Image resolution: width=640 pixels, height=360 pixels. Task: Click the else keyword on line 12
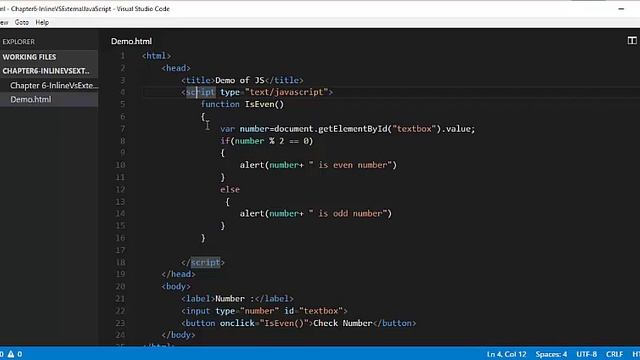pos(230,189)
